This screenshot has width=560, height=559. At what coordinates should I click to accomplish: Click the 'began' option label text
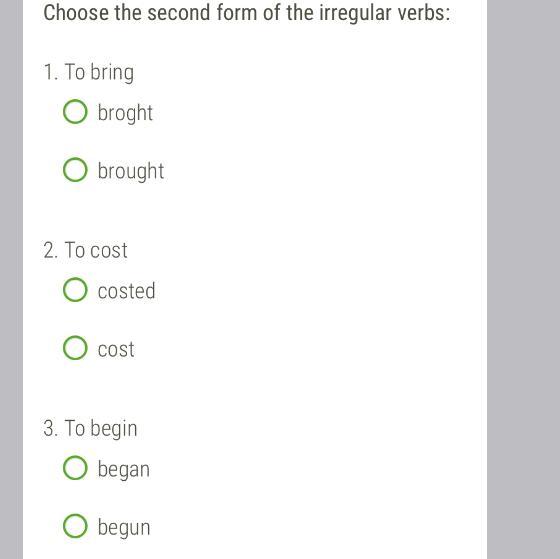[124, 470]
